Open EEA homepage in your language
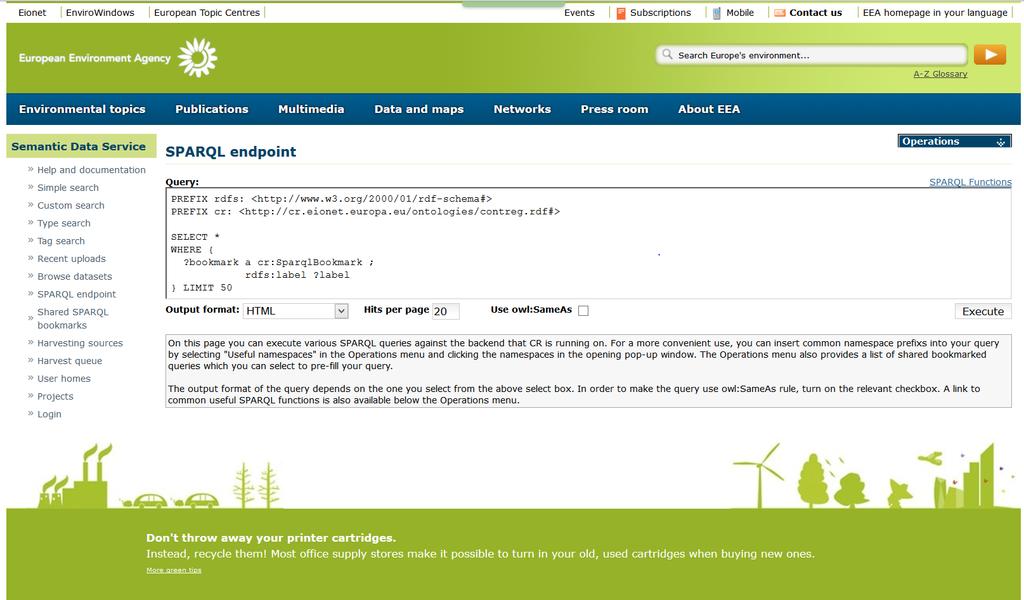This screenshot has width=1024, height=600. 935,12
